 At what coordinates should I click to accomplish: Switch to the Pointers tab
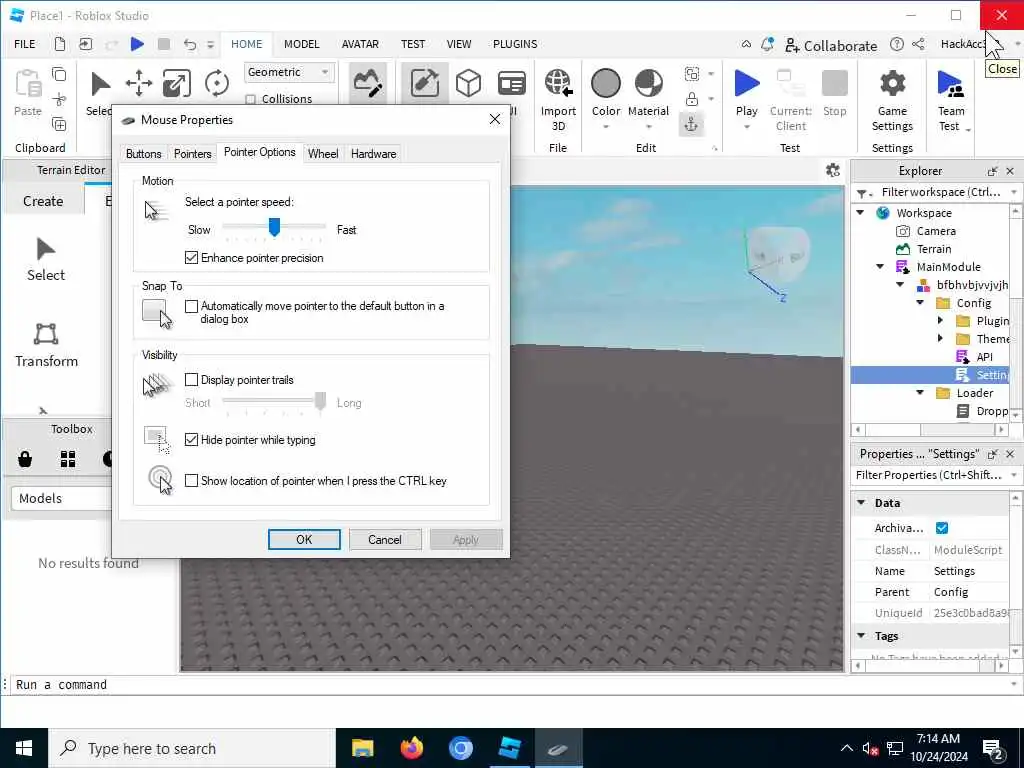click(x=193, y=154)
